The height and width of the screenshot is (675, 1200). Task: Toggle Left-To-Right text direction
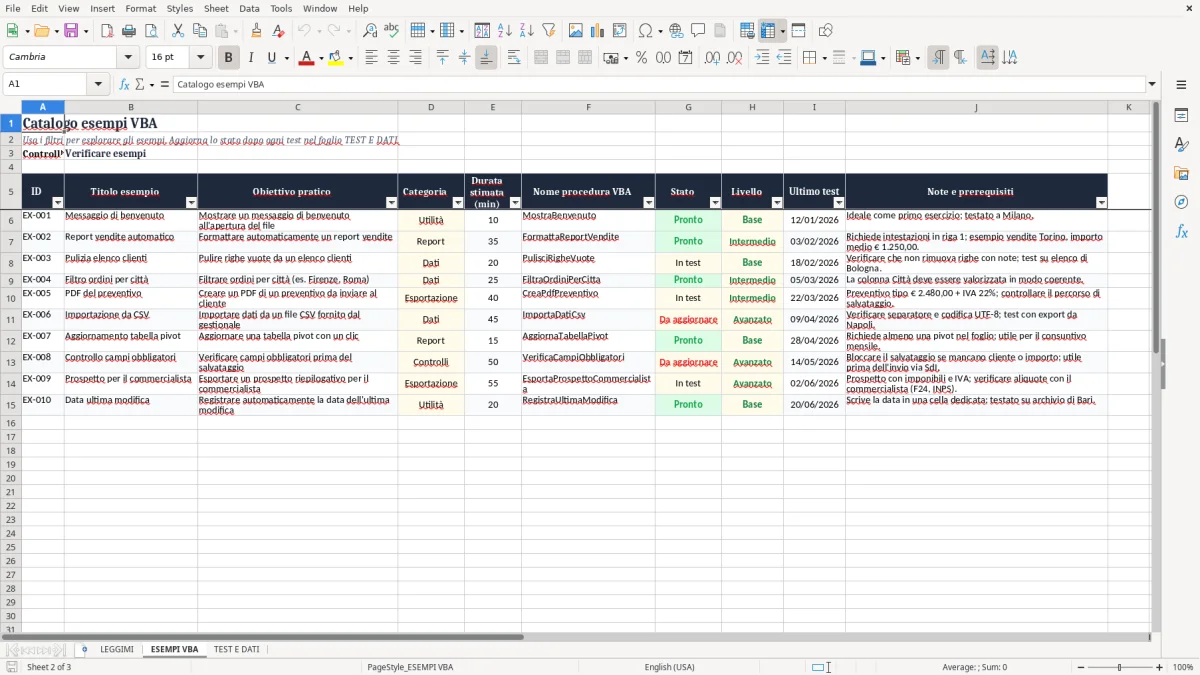[x=938, y=58]
